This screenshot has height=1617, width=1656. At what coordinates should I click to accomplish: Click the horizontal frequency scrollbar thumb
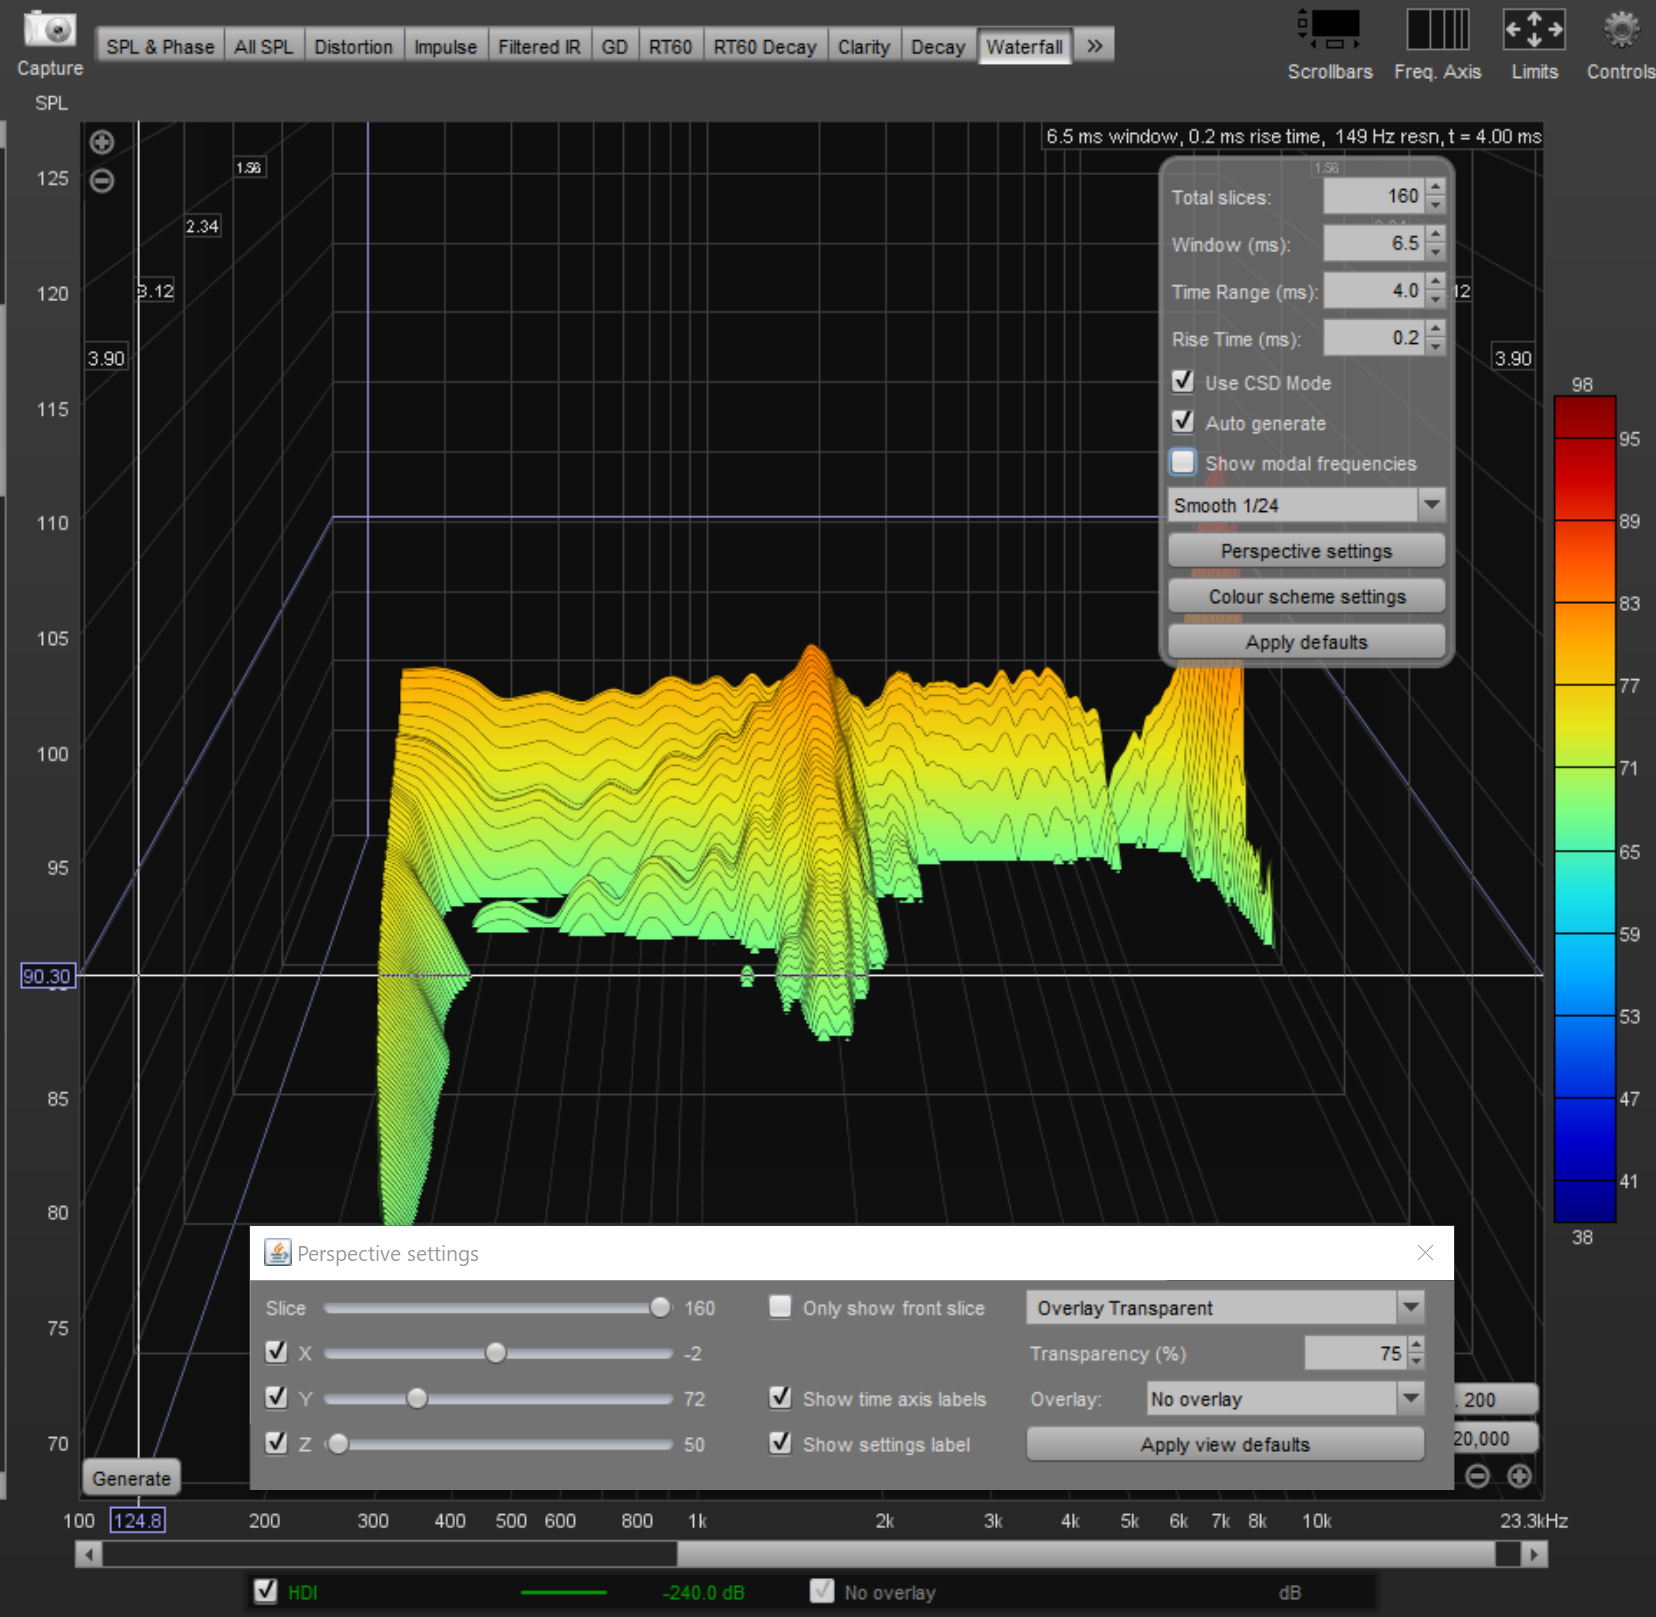tap(1086, 1554)
